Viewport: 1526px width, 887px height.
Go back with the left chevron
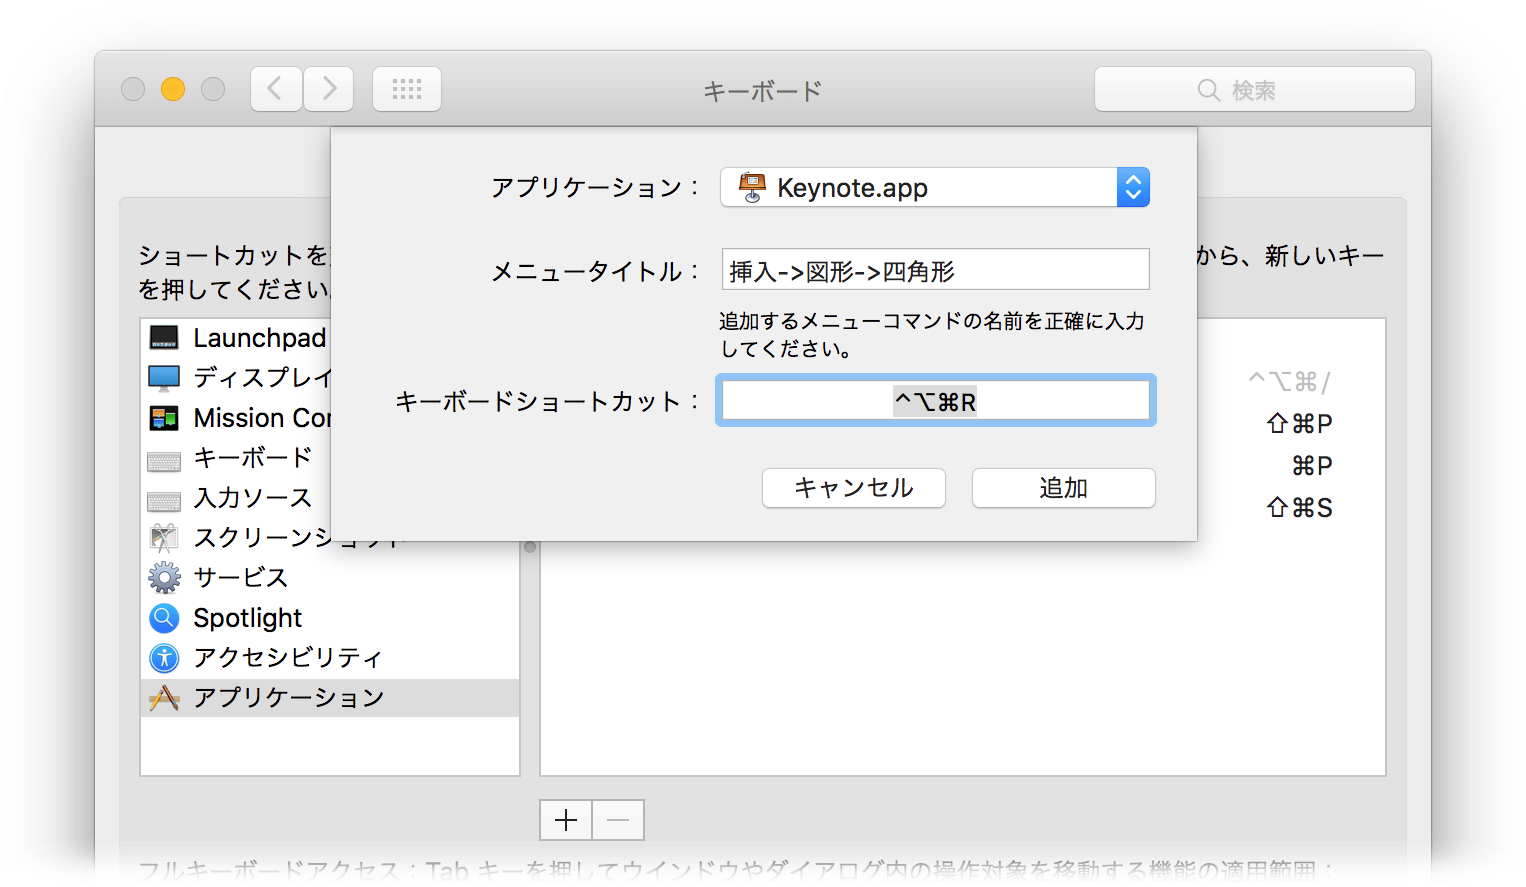[x=276, y=89]
